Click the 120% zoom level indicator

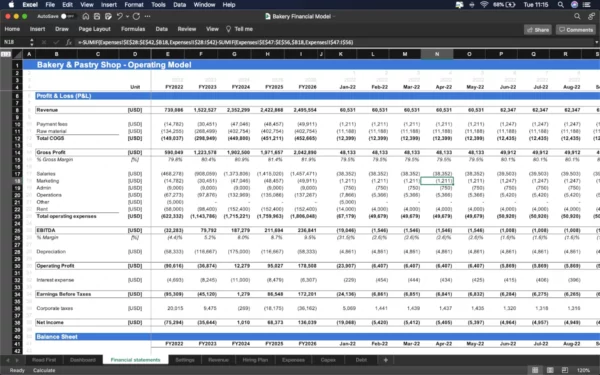pyautogui.click(x=583, y=370)
